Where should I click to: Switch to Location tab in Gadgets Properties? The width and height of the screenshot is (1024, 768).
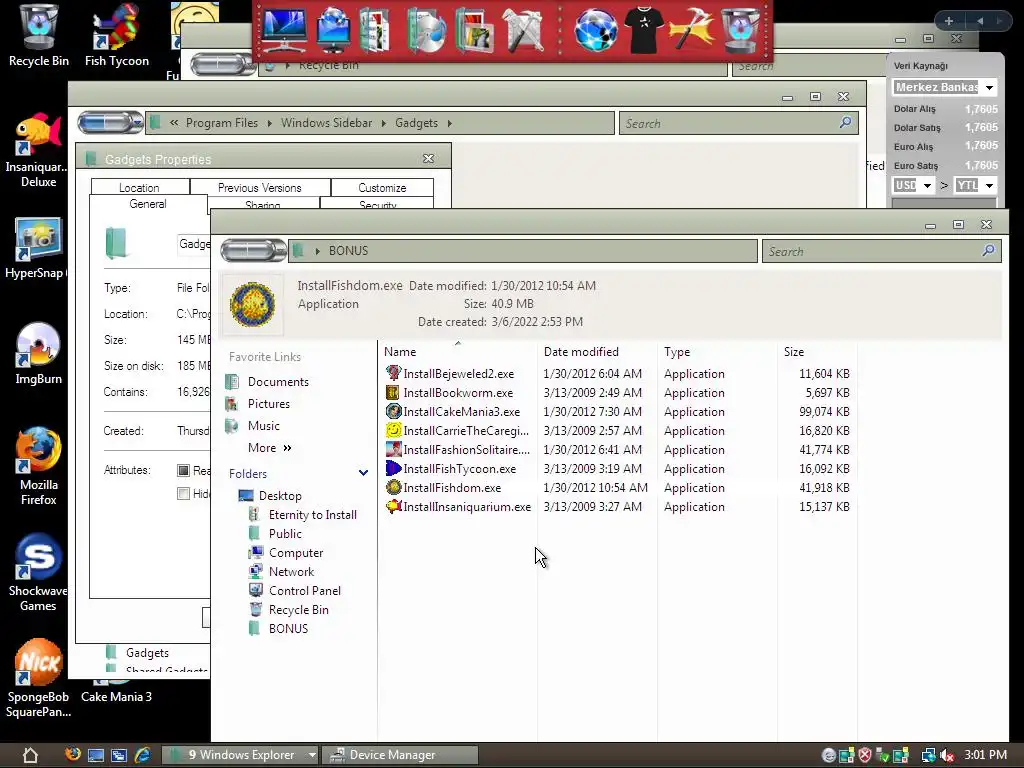[139, 187]
